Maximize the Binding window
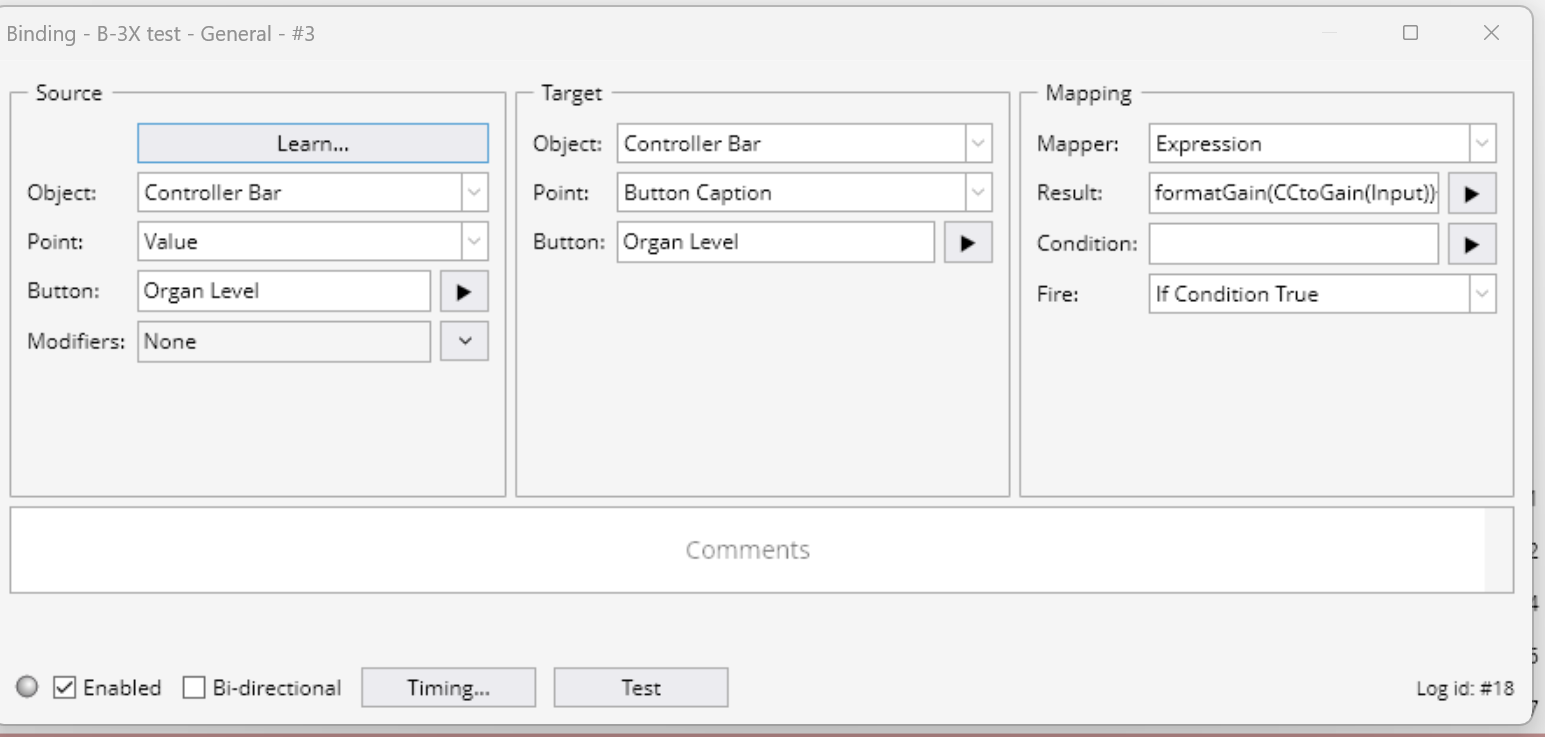Image resolution: width=1545 pixels, height=737 pixels. coord(1410,33)
